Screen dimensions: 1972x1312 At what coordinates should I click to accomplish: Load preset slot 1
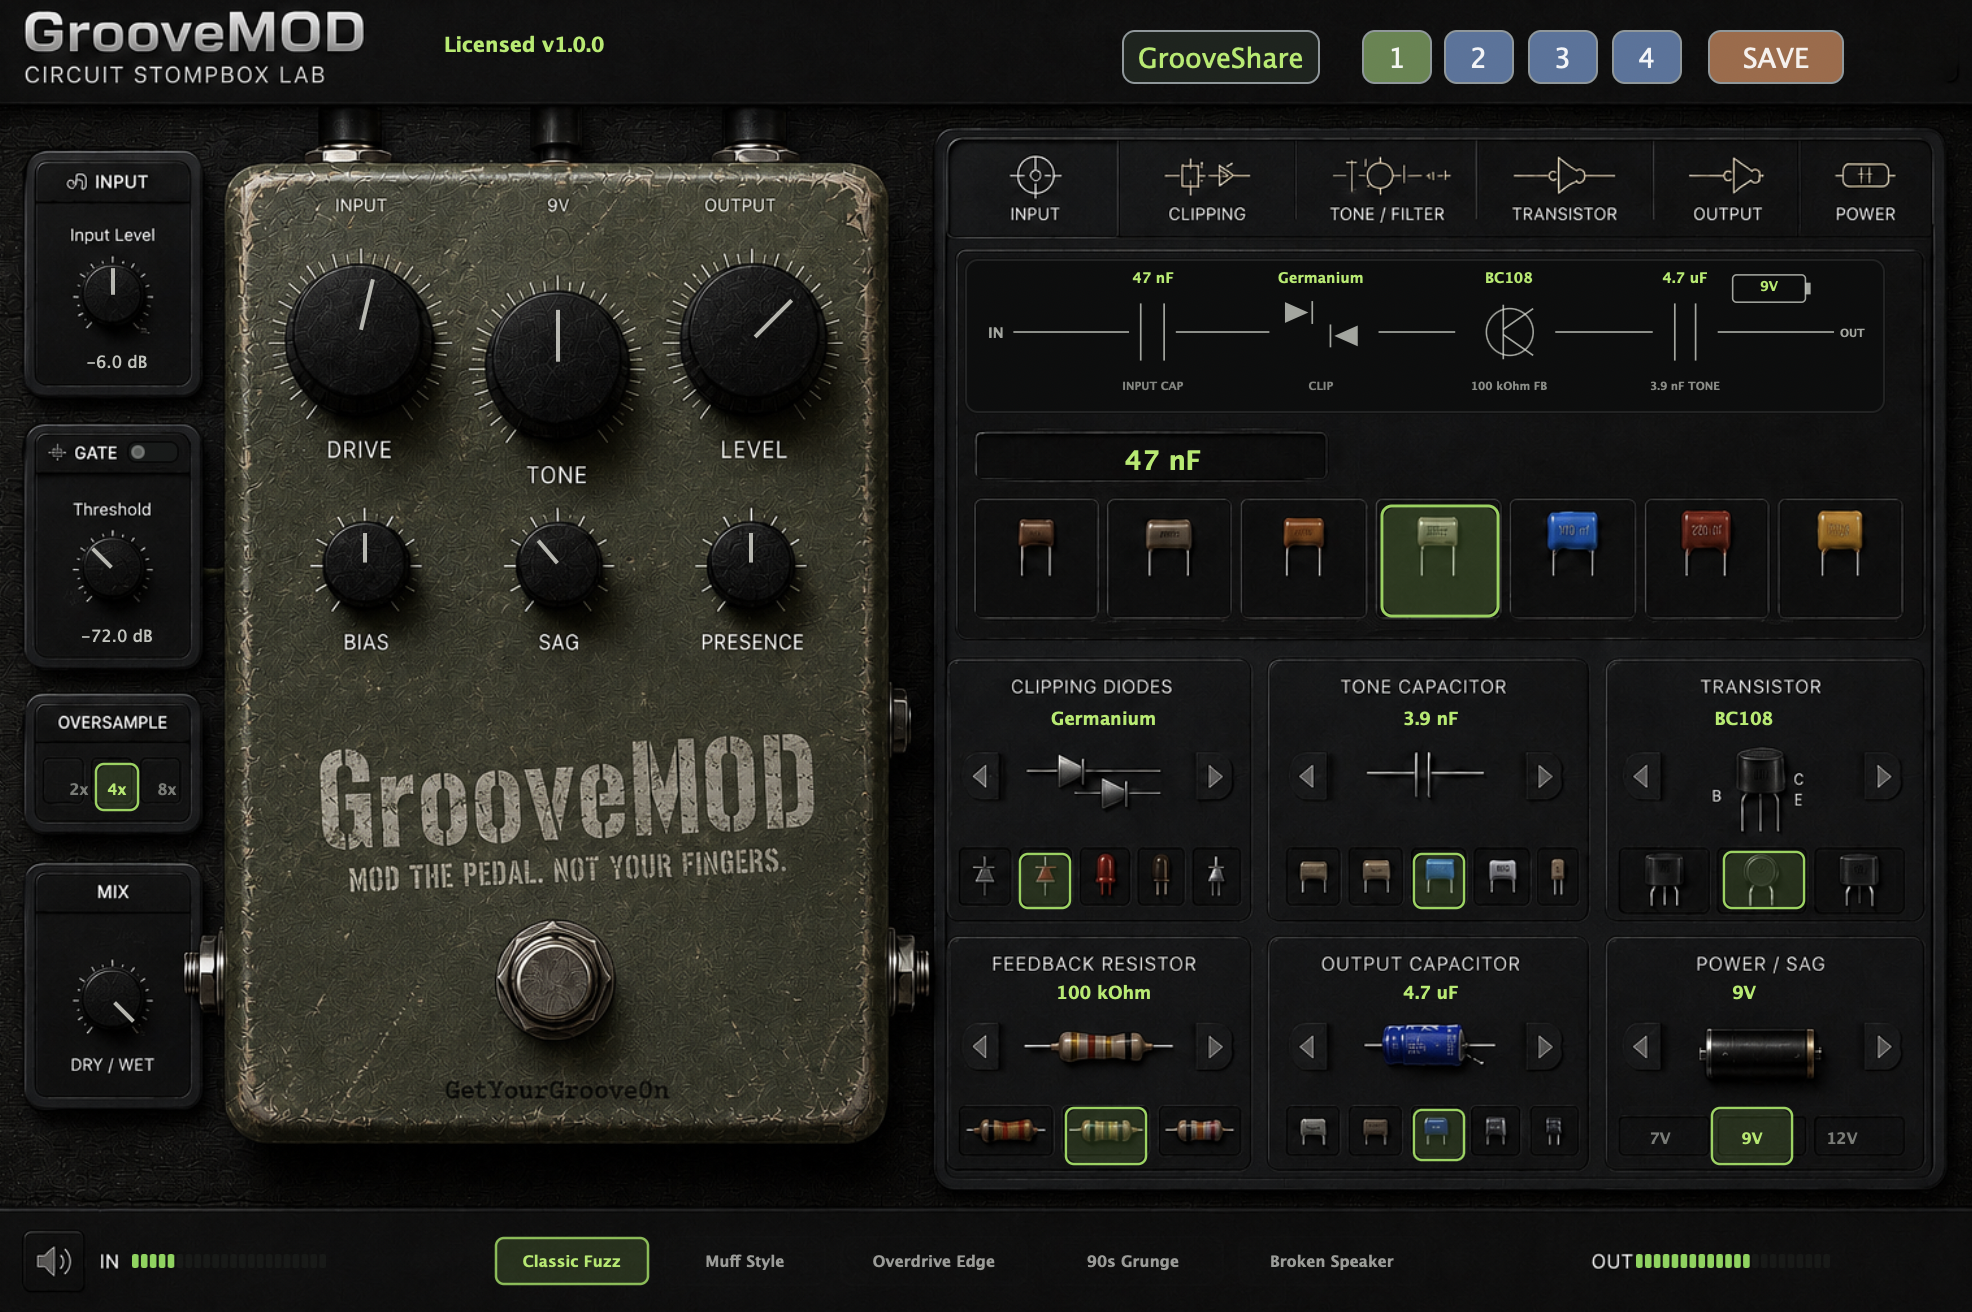coord(1397,58)
